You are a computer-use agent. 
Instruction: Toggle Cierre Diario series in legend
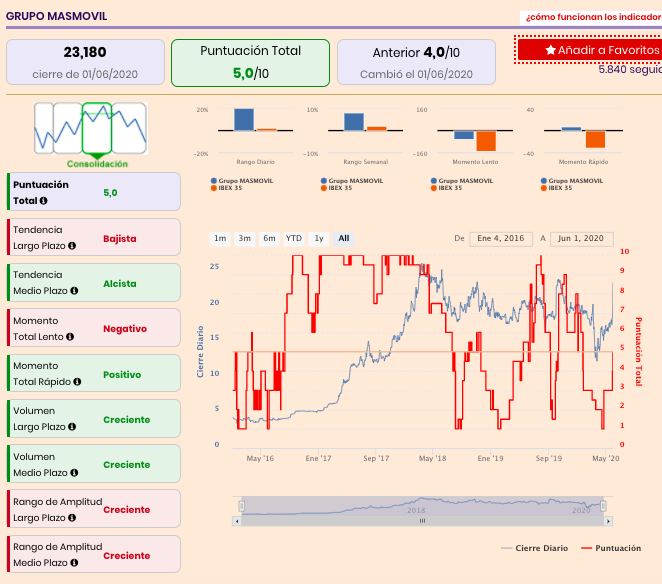[x=534, y=548]
